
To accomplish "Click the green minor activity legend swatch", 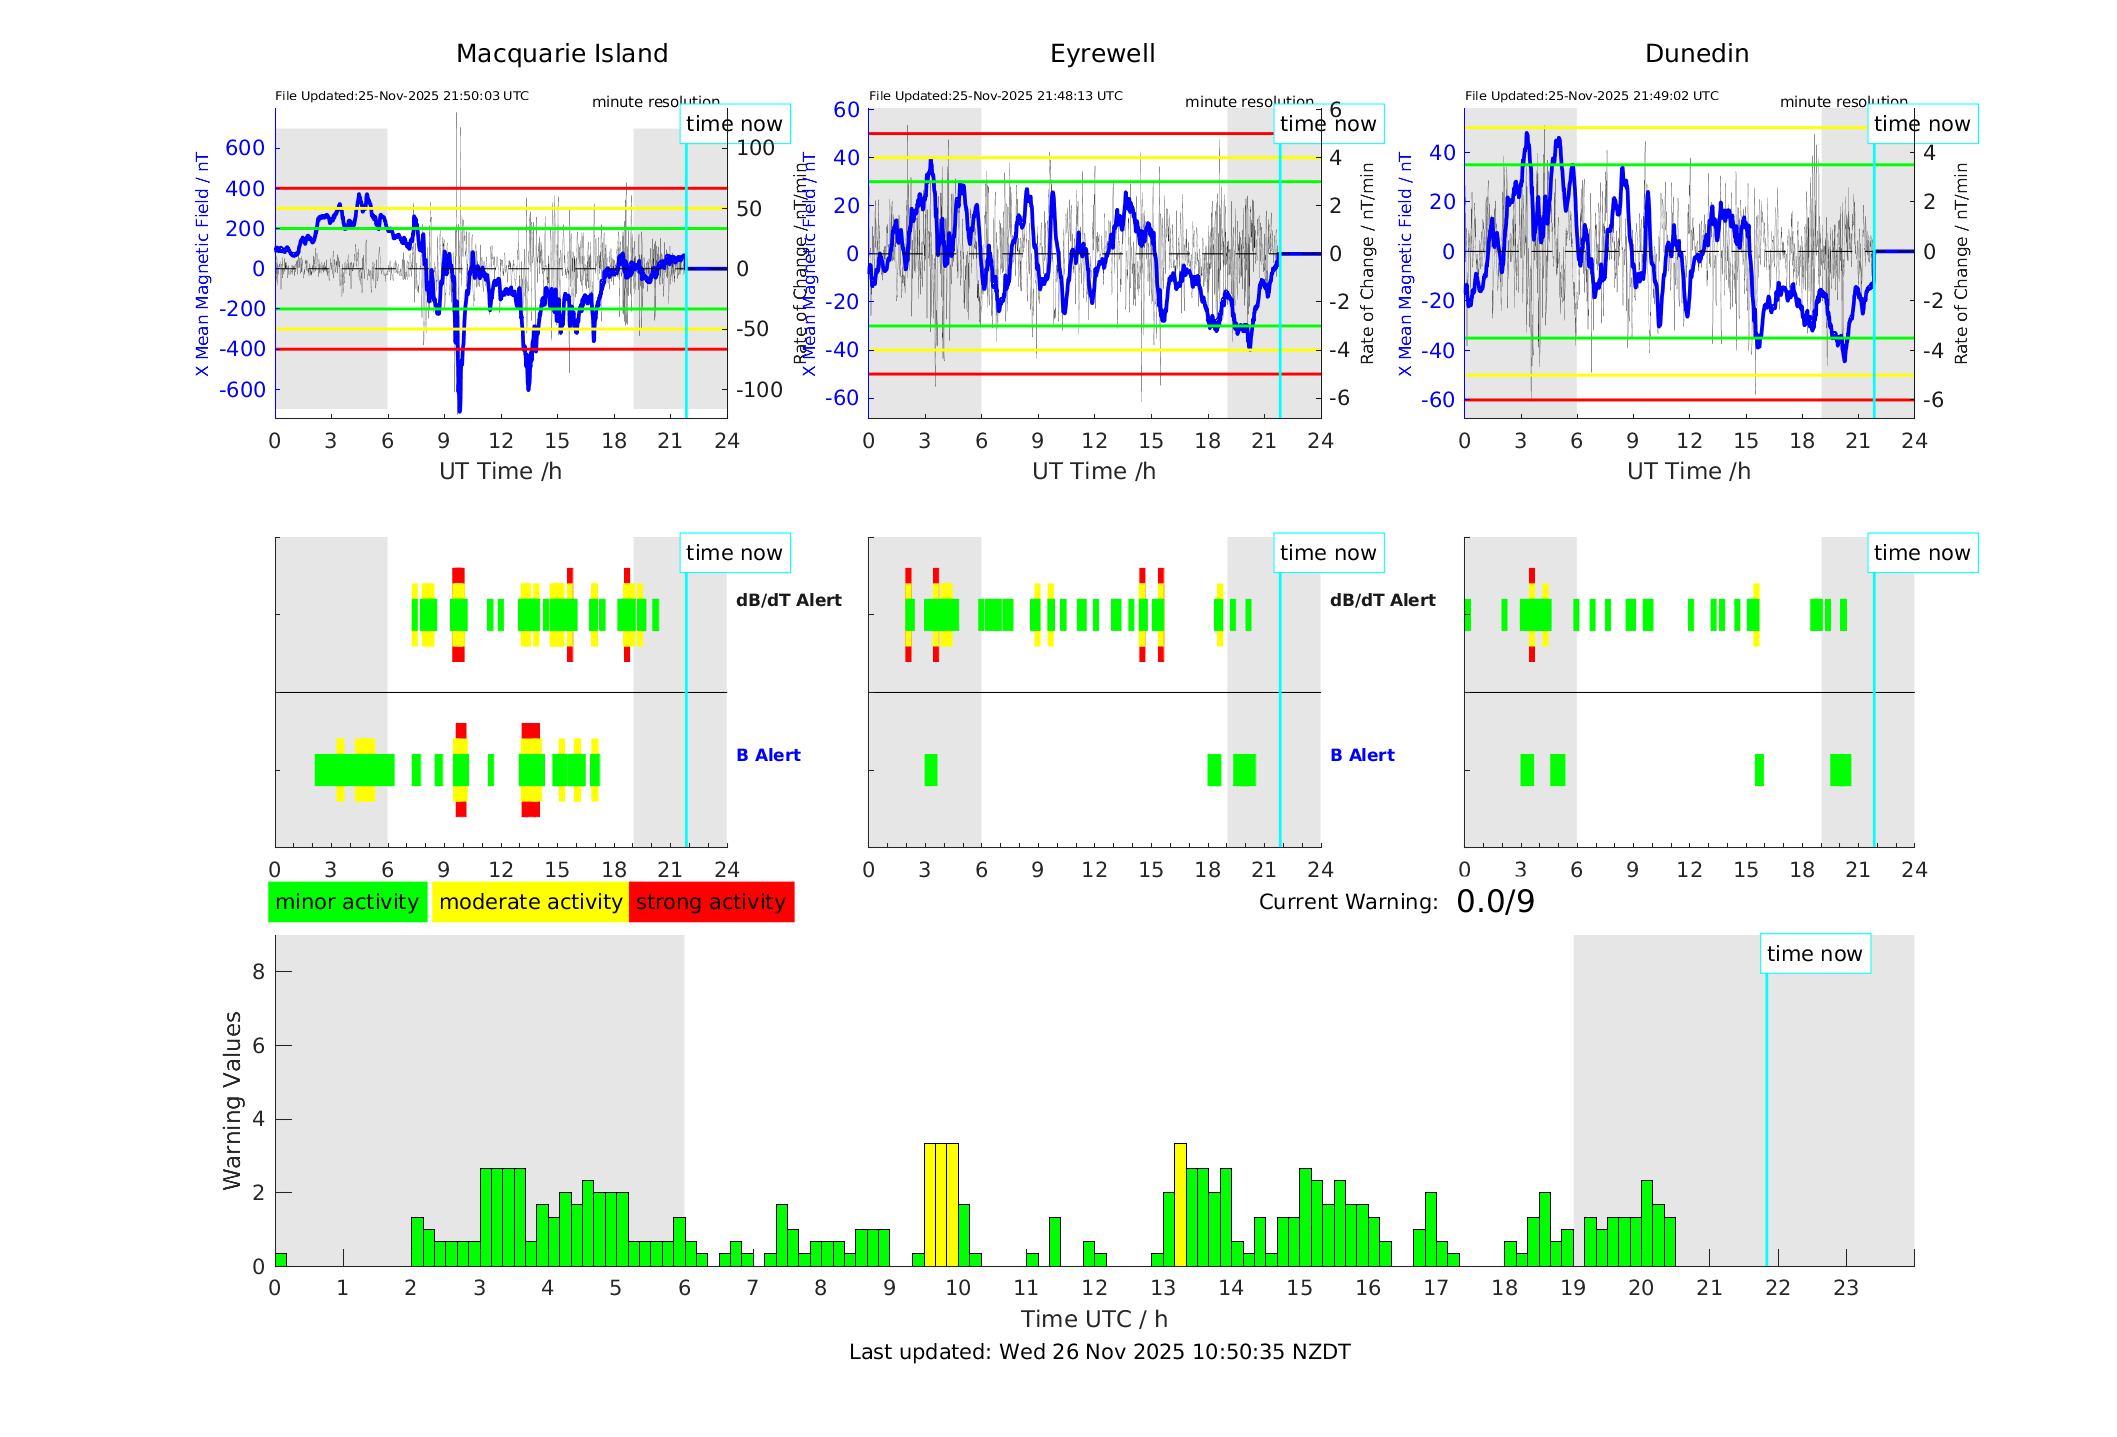I will (347, 902).
